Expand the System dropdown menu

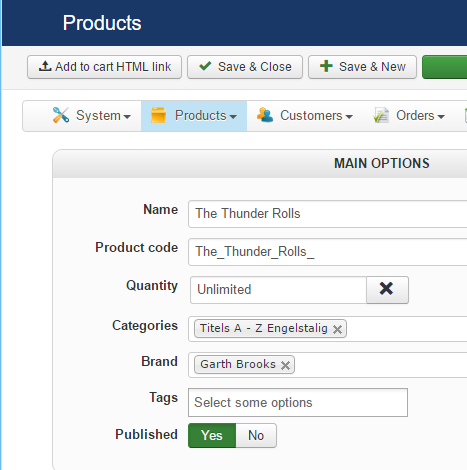(x=92, y=116)
